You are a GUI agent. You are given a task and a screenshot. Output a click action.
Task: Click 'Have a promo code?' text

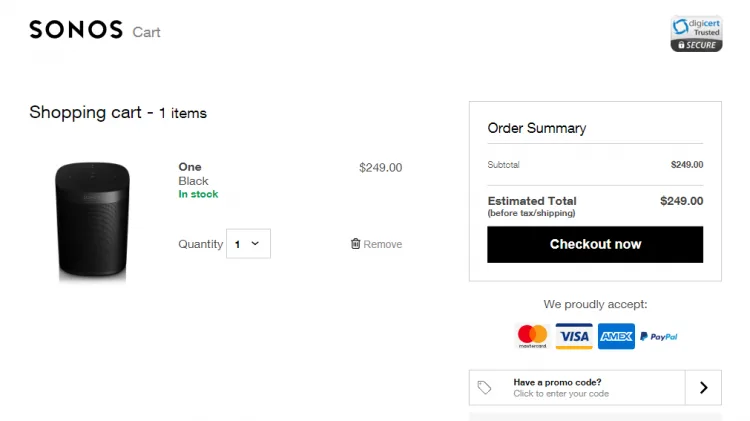(557, 382)
